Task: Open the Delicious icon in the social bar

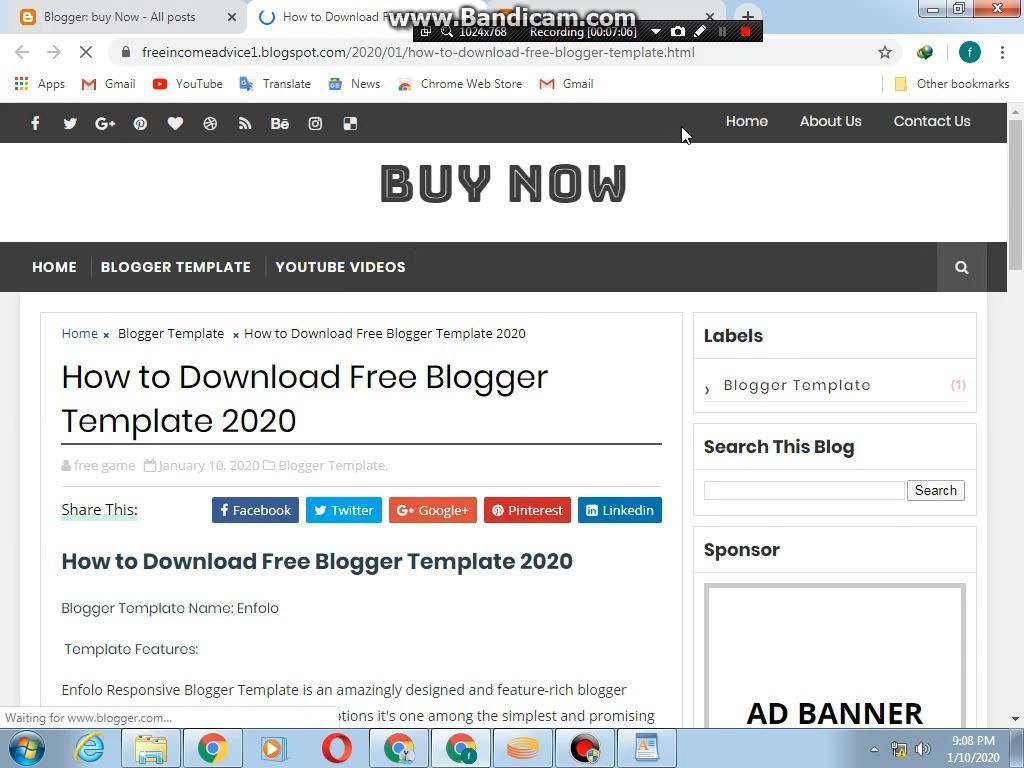Action: tap(350, 123)
